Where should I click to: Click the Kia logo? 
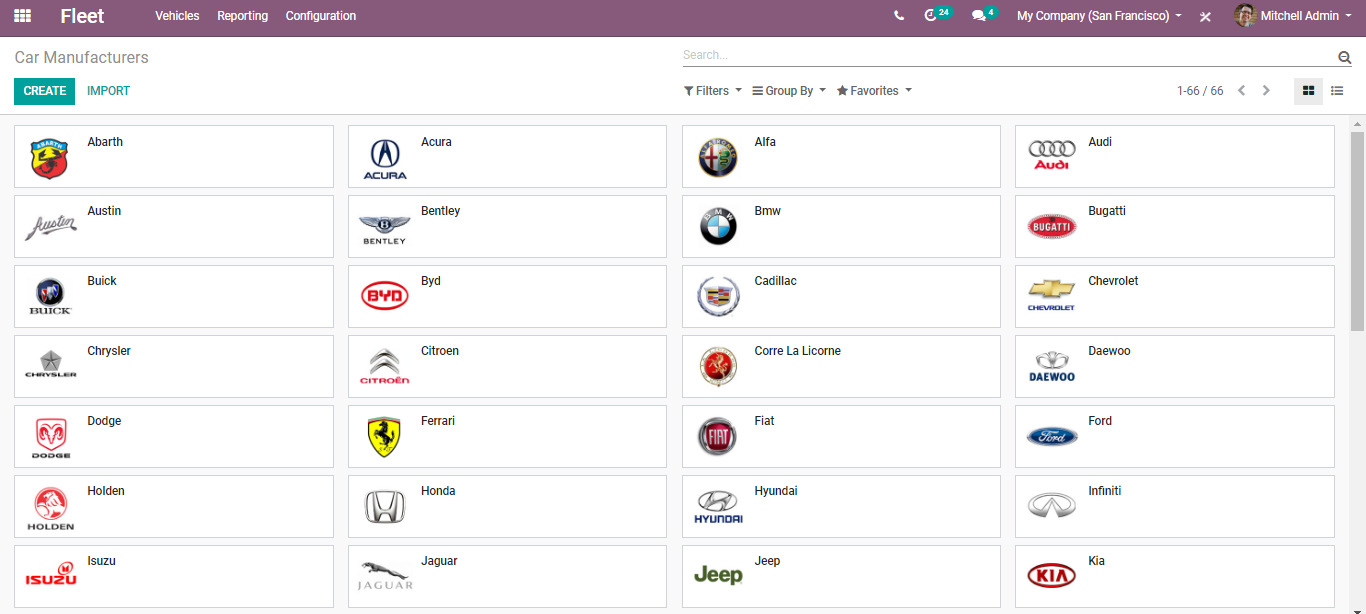point(1052,575)
